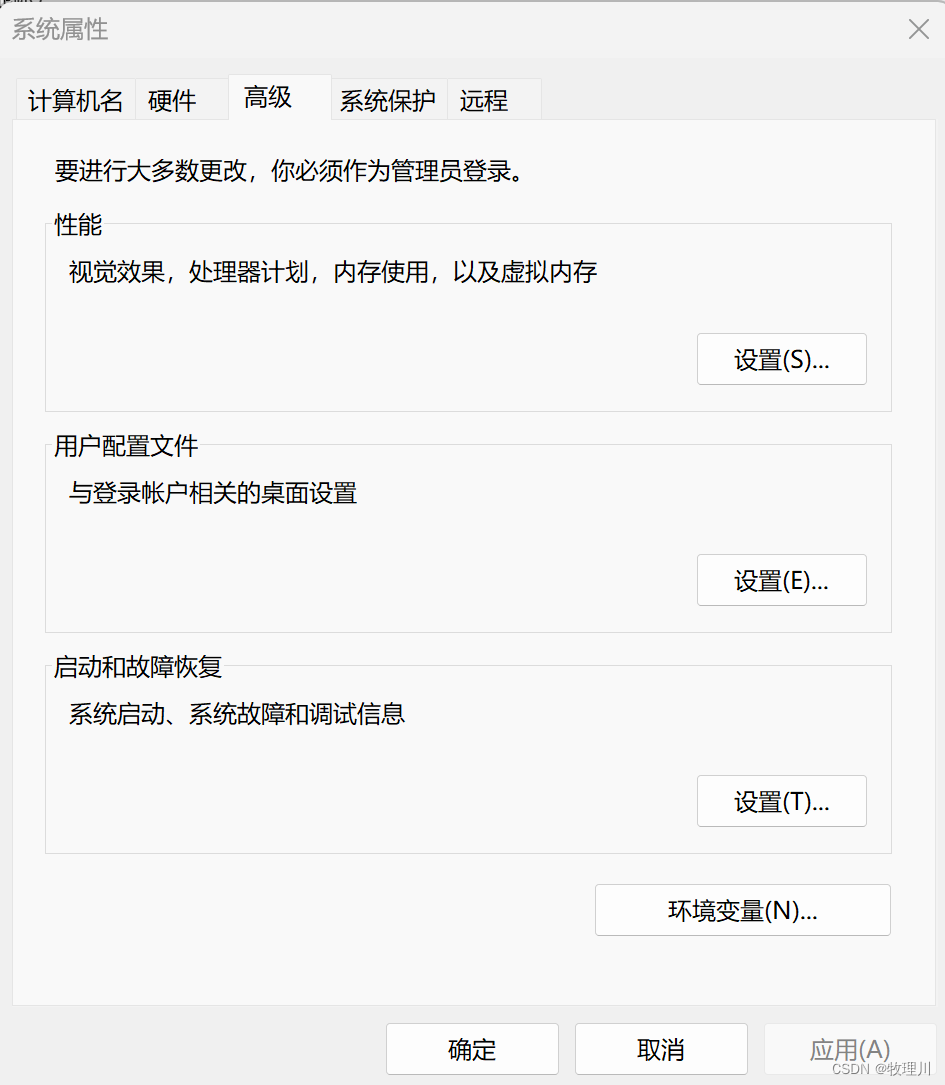Image resolution: width=945 pixels, height=1085 pixels.
Task: Open 环境变量(N)... dialog
Action: click(x=742, y=910)
